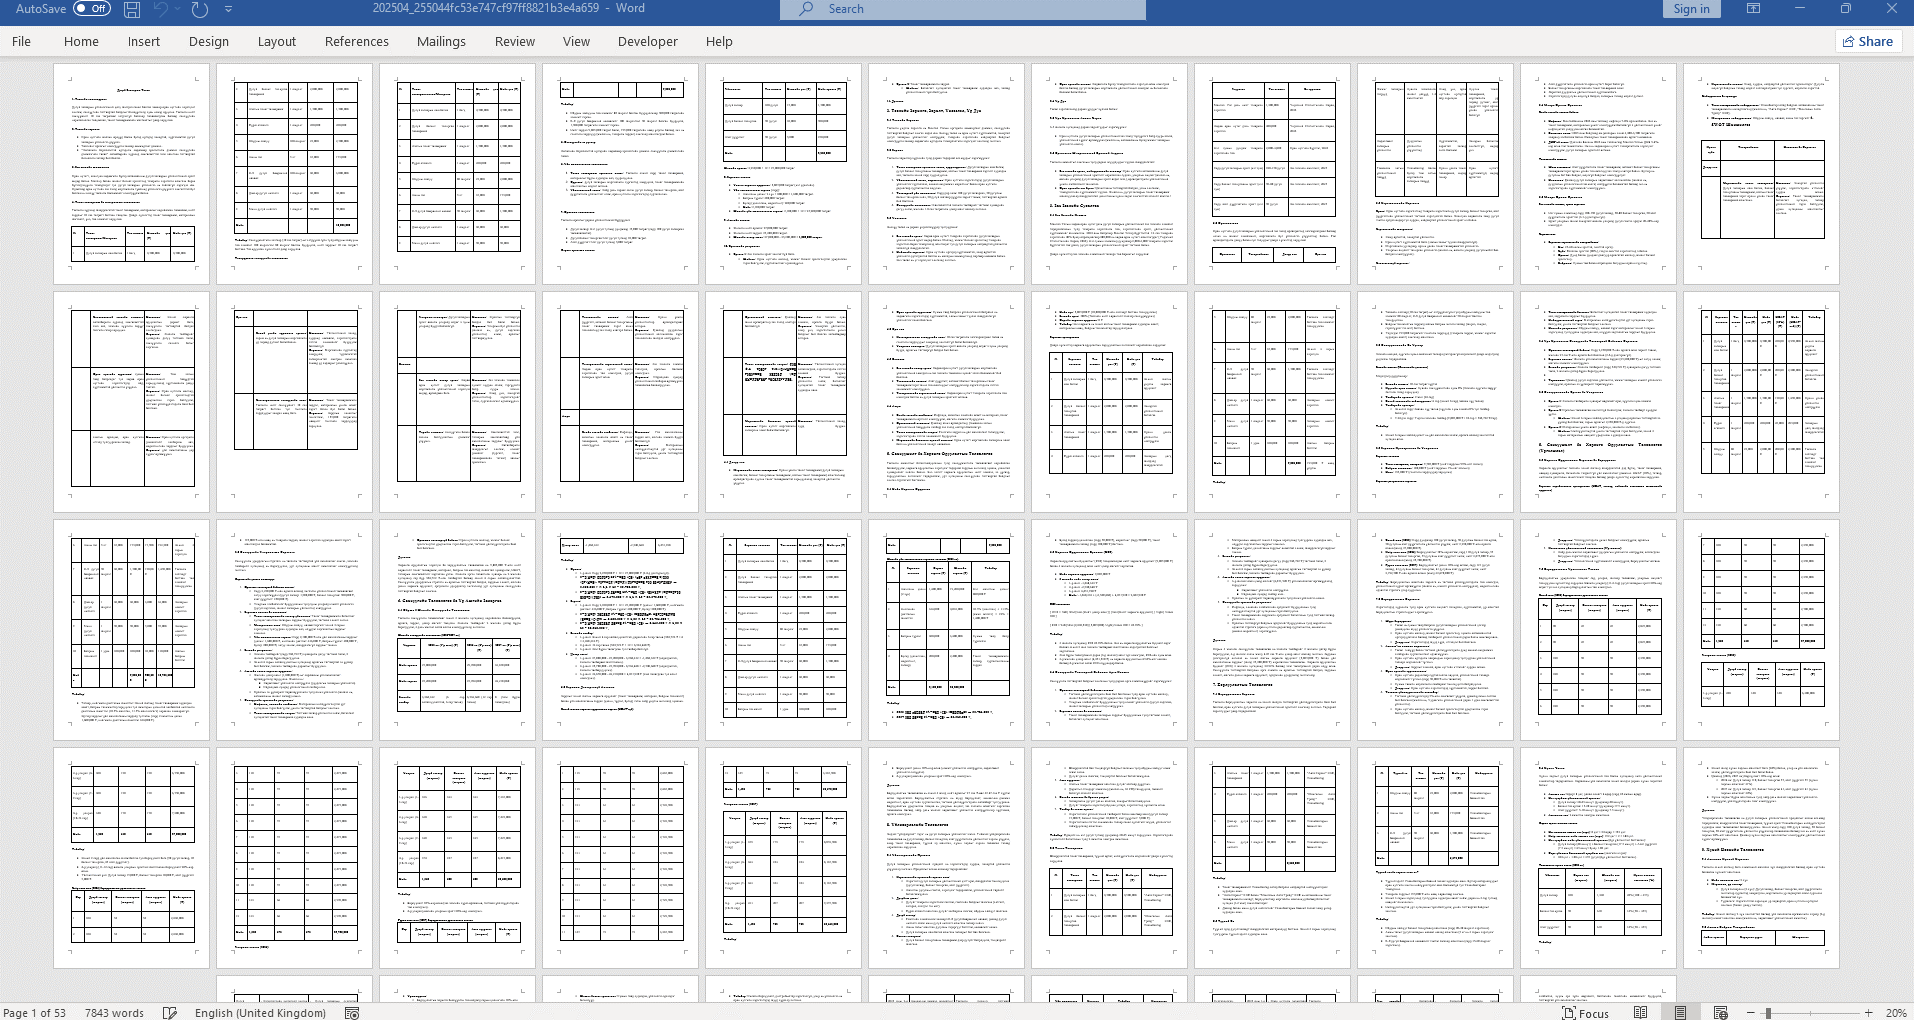
Task: Switch to Web Layout view
Action: tap(1720, 1012)
